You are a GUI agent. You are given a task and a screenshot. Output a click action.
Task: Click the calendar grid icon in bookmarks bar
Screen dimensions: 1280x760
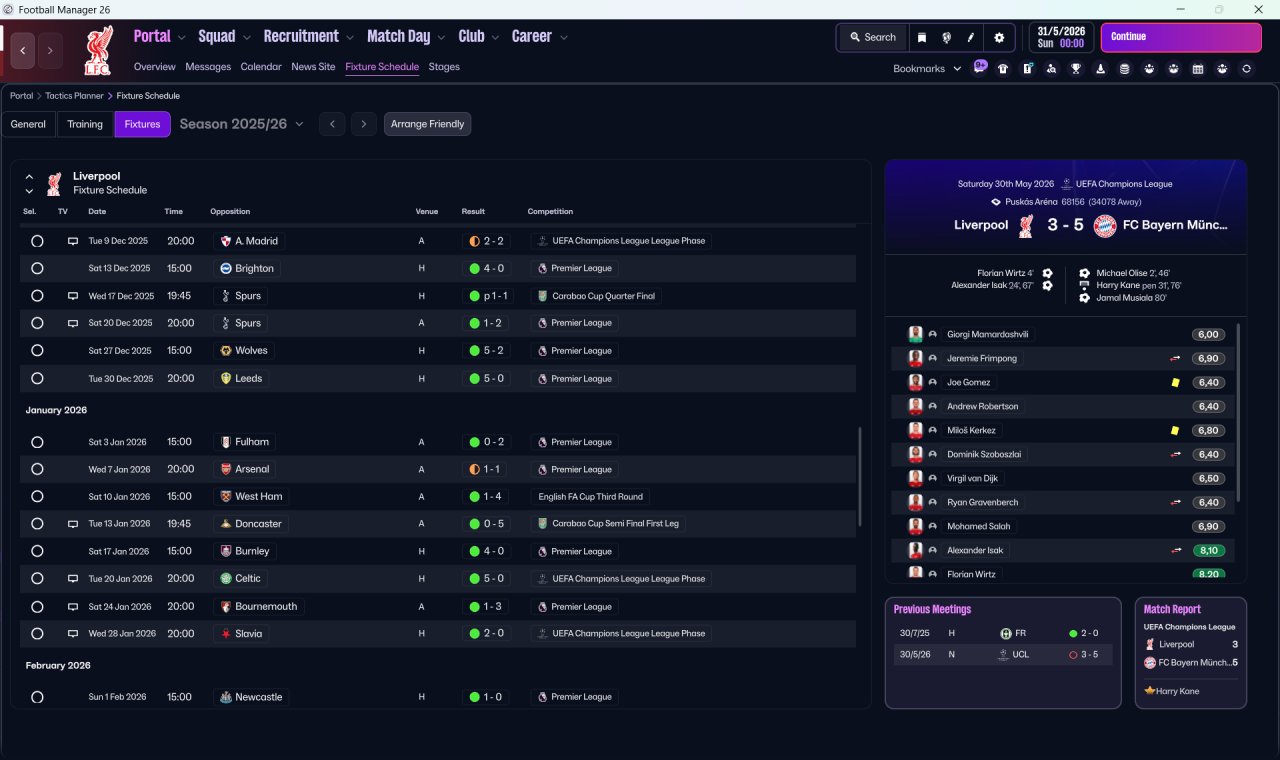(1198, 69)
